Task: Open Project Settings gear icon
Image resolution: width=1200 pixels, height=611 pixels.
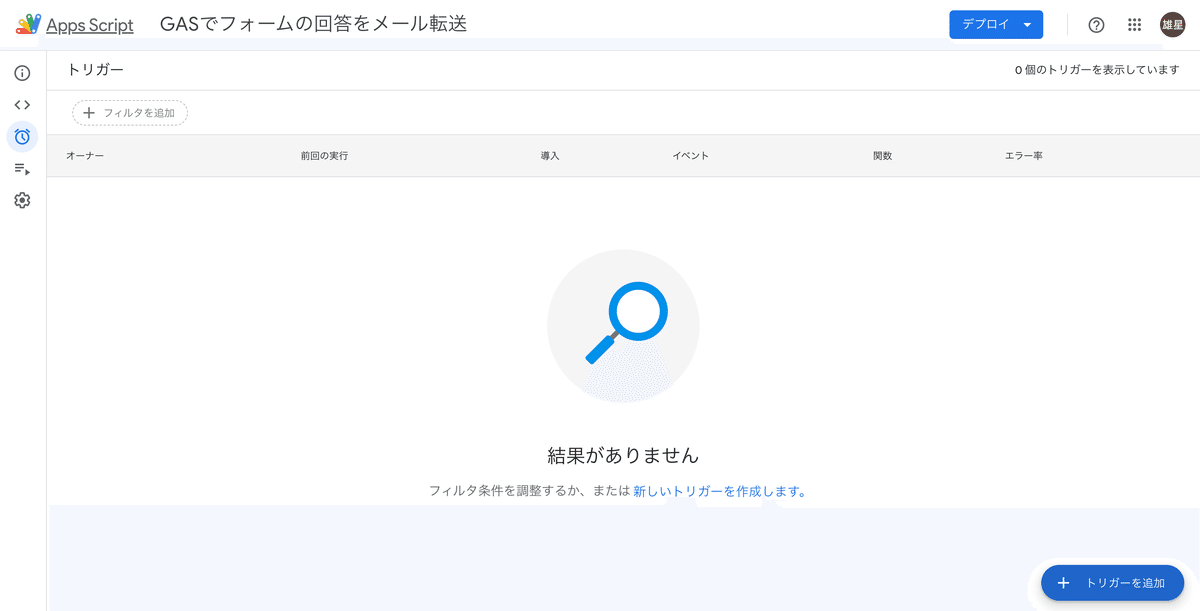Action: point(22,200)
